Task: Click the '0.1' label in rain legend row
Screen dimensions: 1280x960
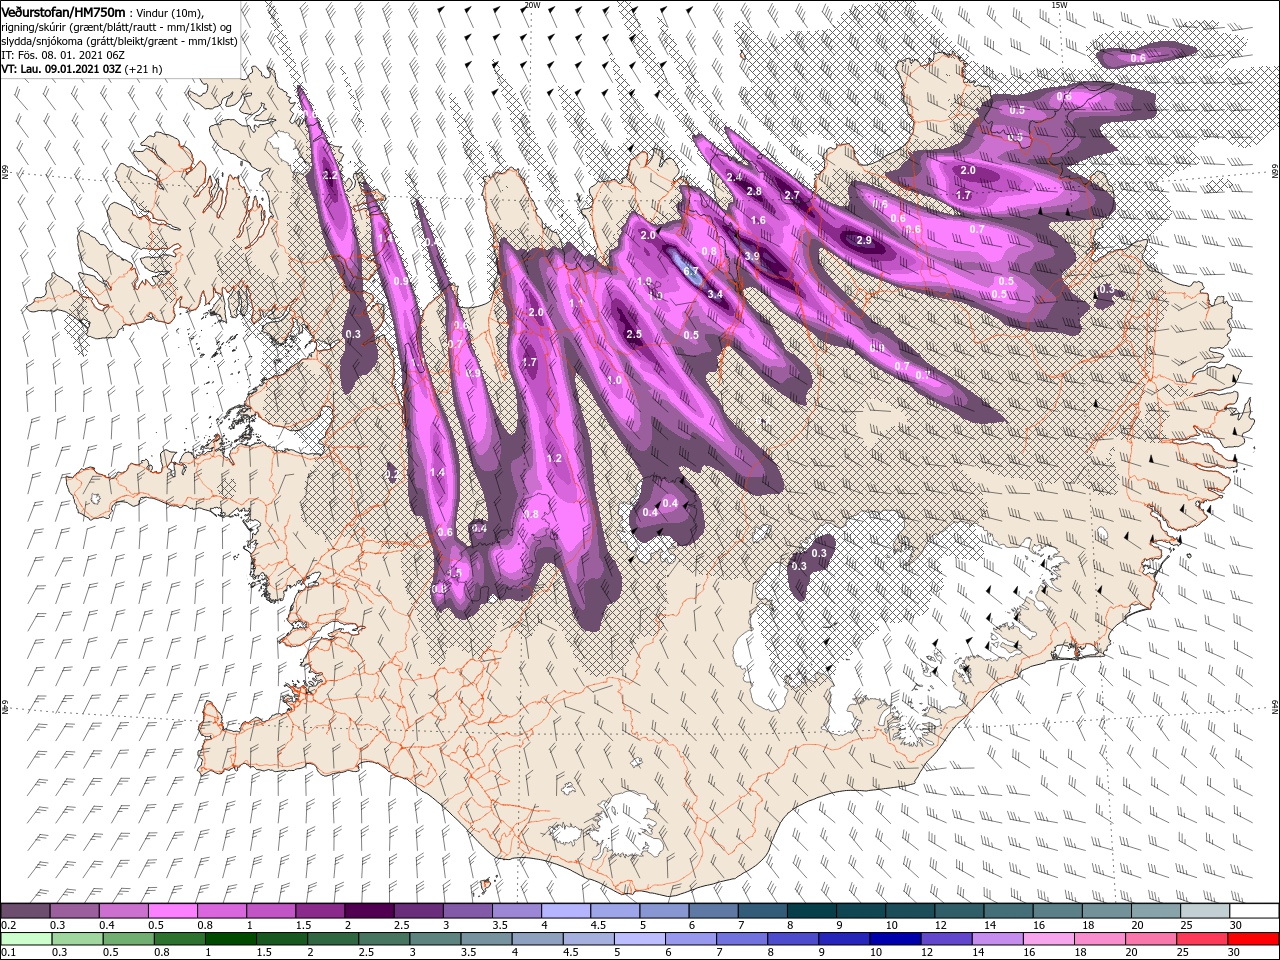Action: [x=7, y=952]
